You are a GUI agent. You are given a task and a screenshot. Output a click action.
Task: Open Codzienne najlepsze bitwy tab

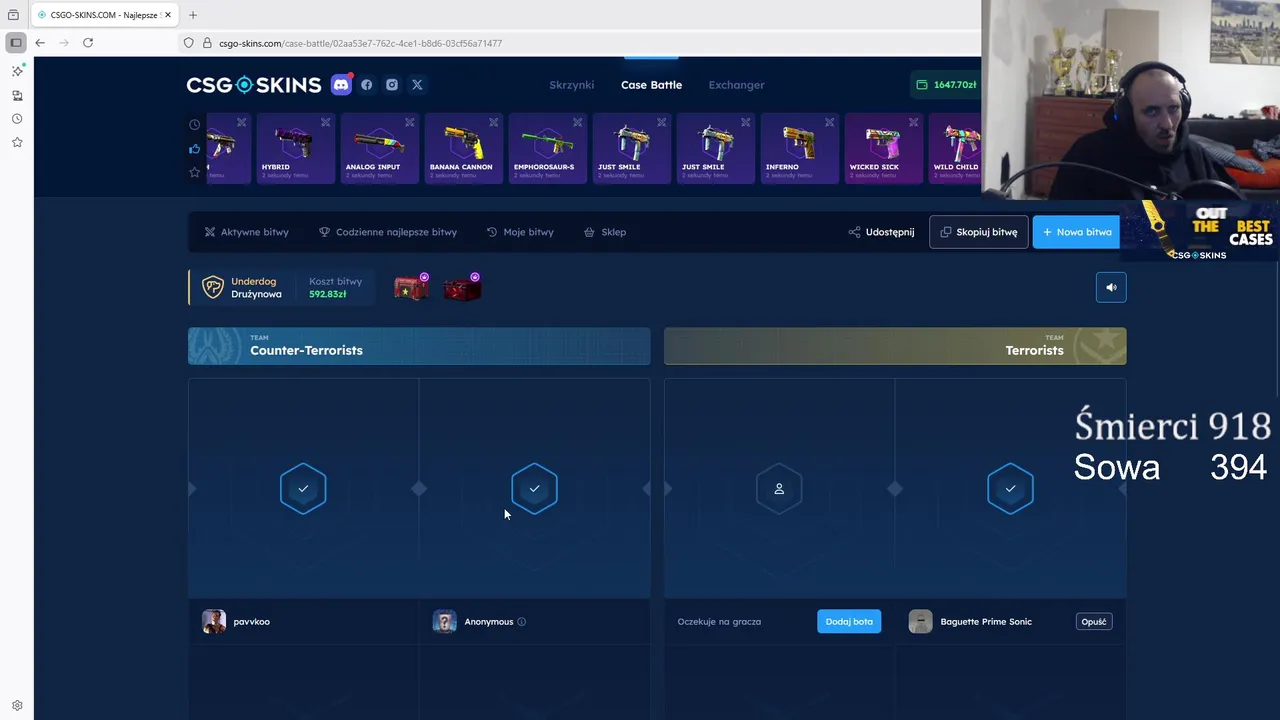pyautogui.click(x=388, y=232)
